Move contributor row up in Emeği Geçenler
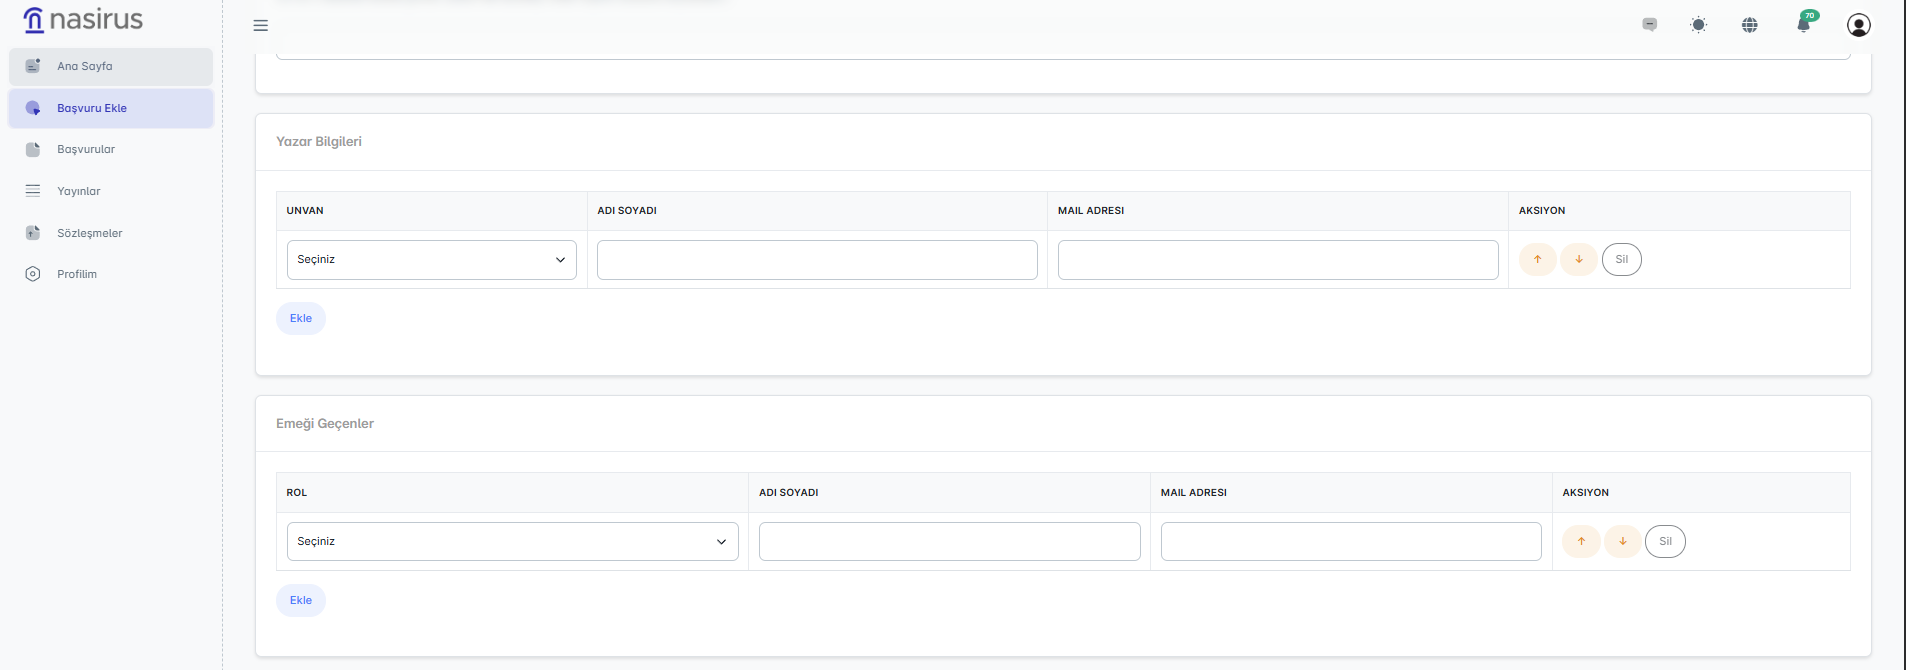 coord(1581,542)
